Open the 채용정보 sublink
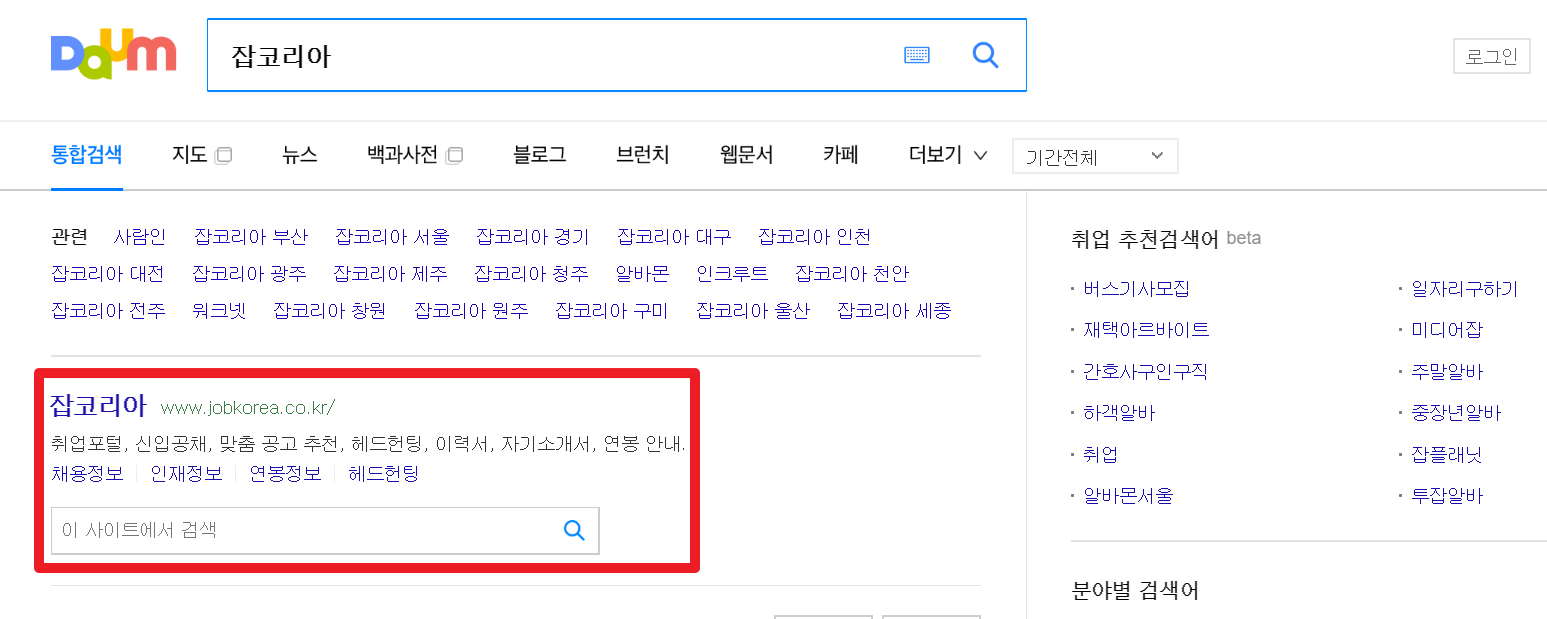 click(x=87, y=474)
